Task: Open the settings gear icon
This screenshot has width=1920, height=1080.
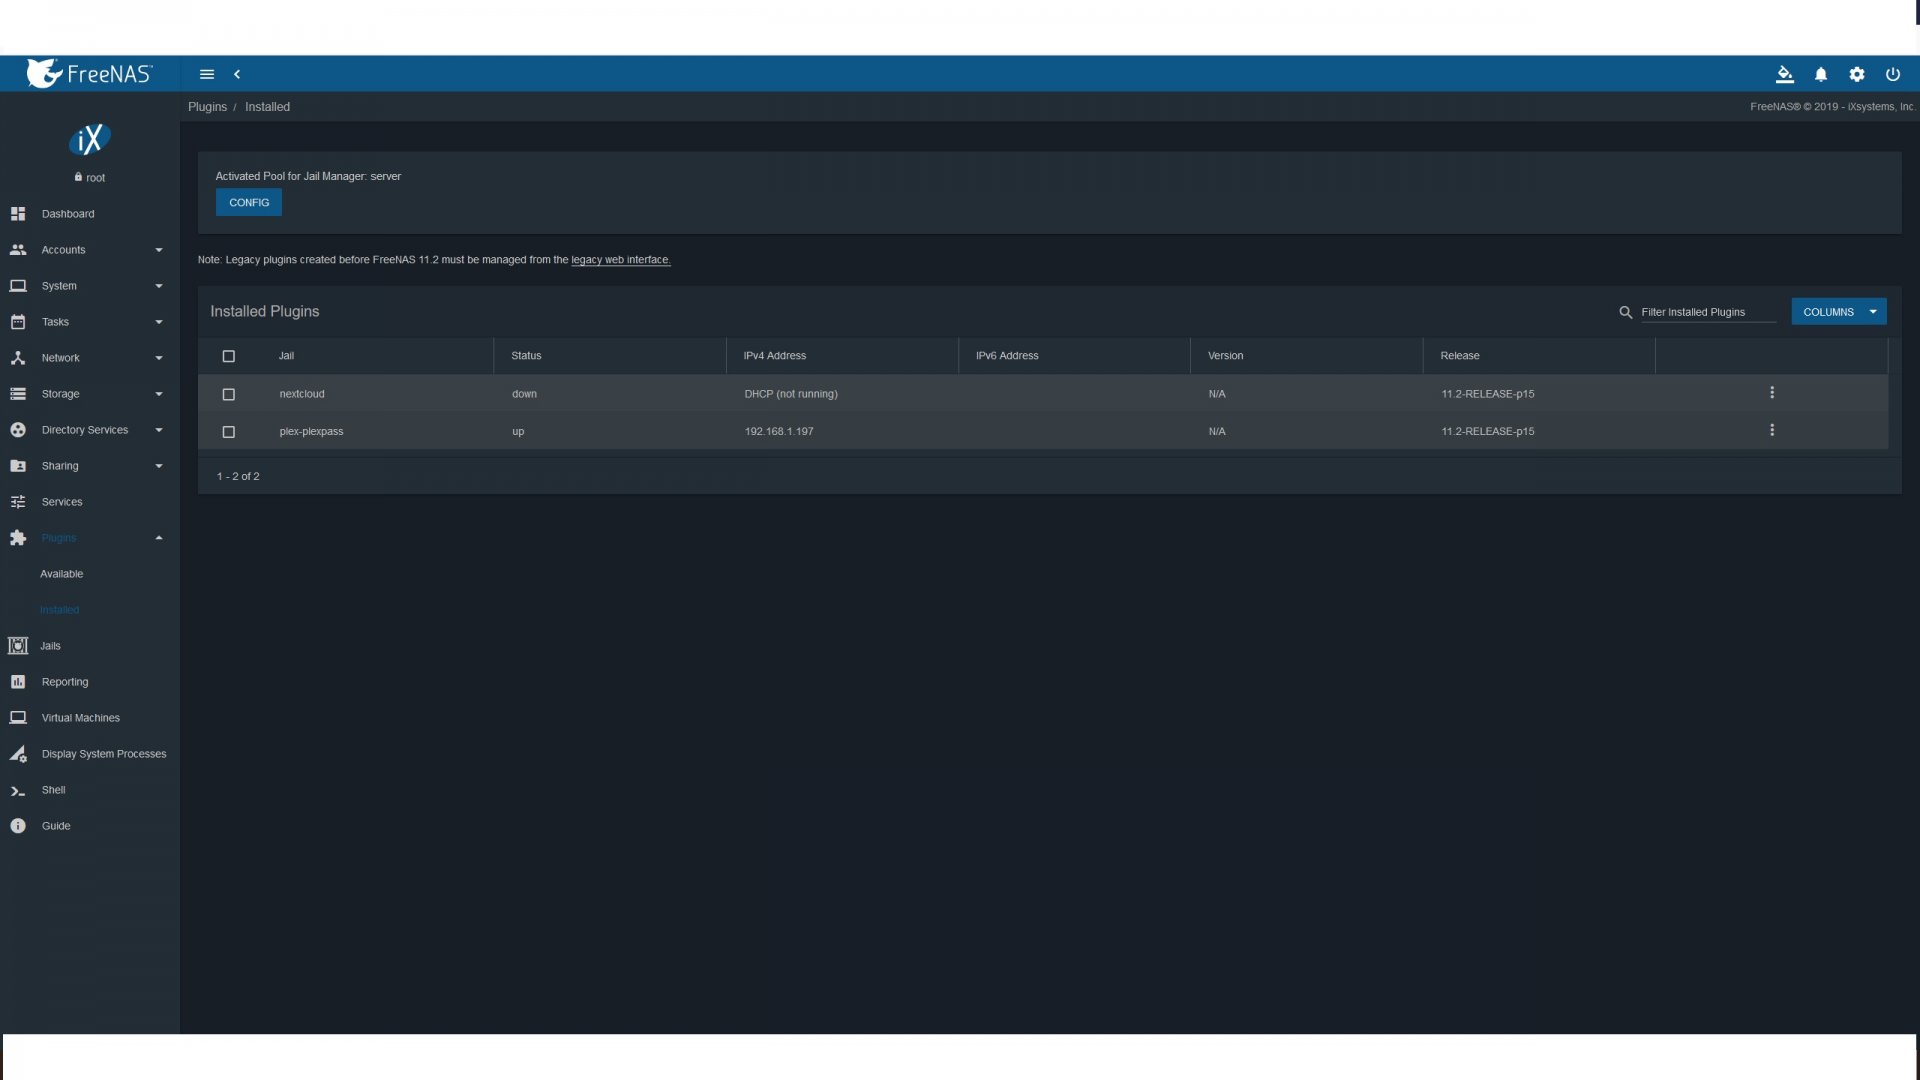Action: tap(1857, 74)
